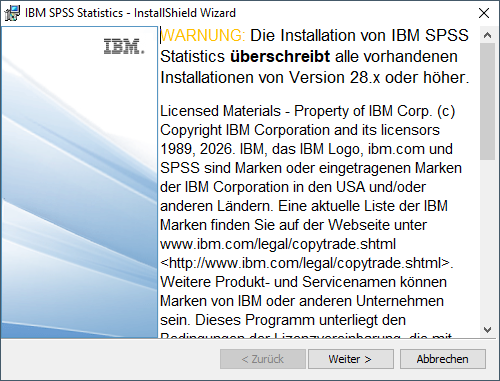Click the Weiter > button
The image size is (500, 381).
coord(351,359)
